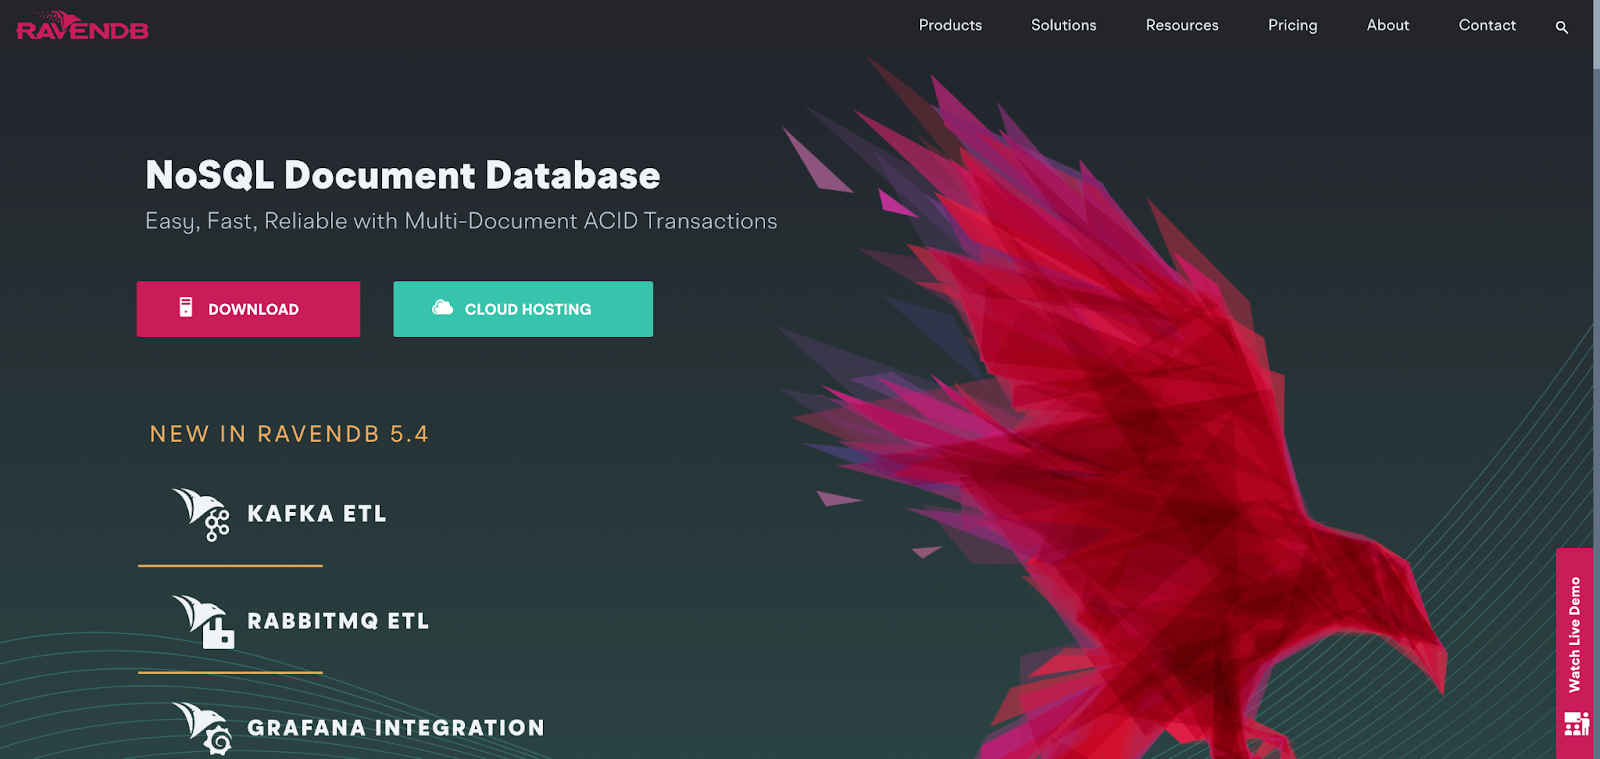Click the server icon in Download button
This screenshot has height=759, width=1600.
pos(186,307)
